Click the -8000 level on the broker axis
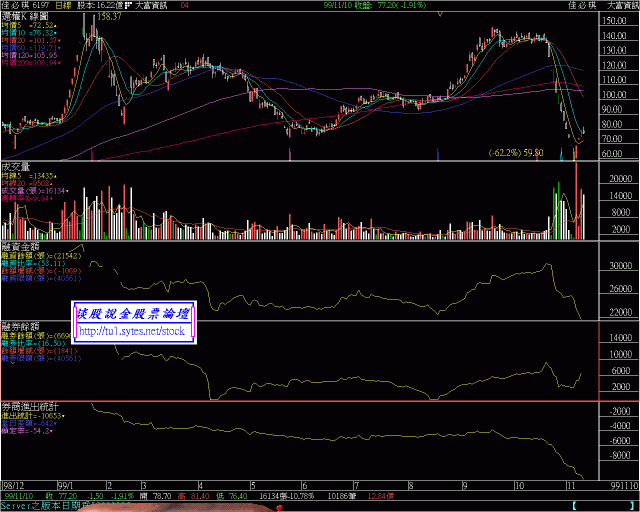Viewport: 640px width, 512px height. coord(620,455)
